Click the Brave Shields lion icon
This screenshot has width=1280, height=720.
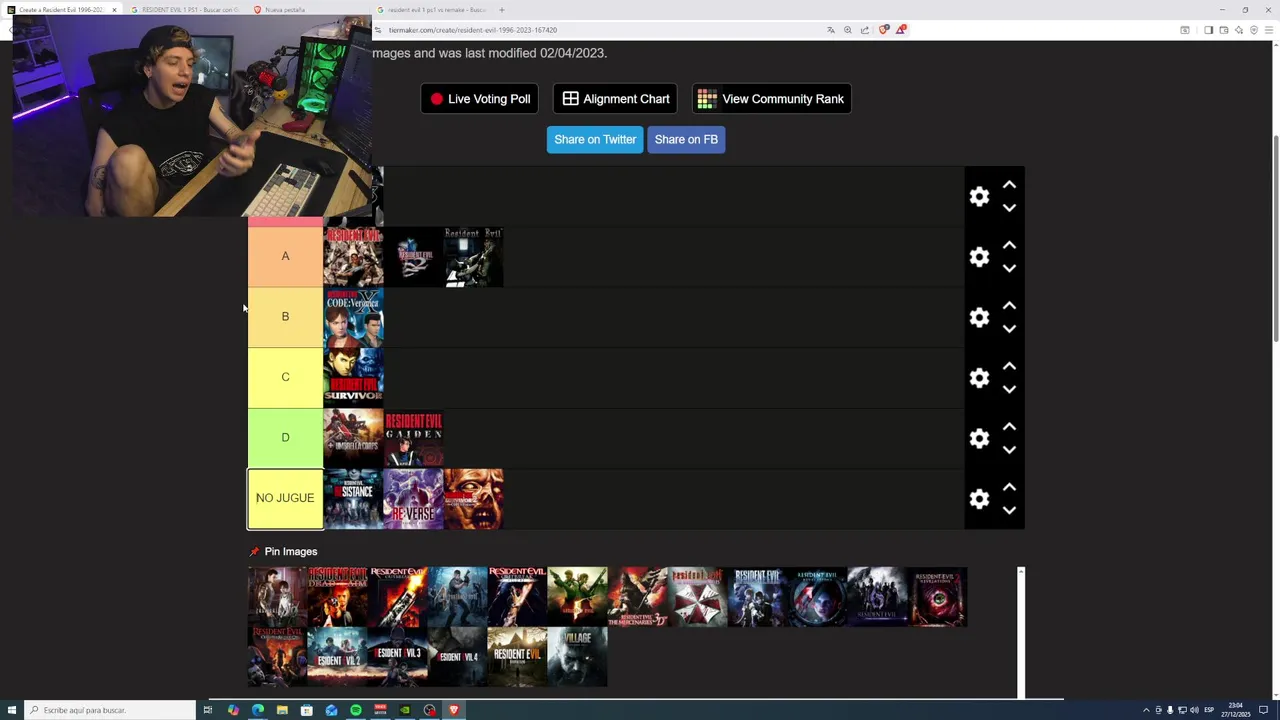883,30
